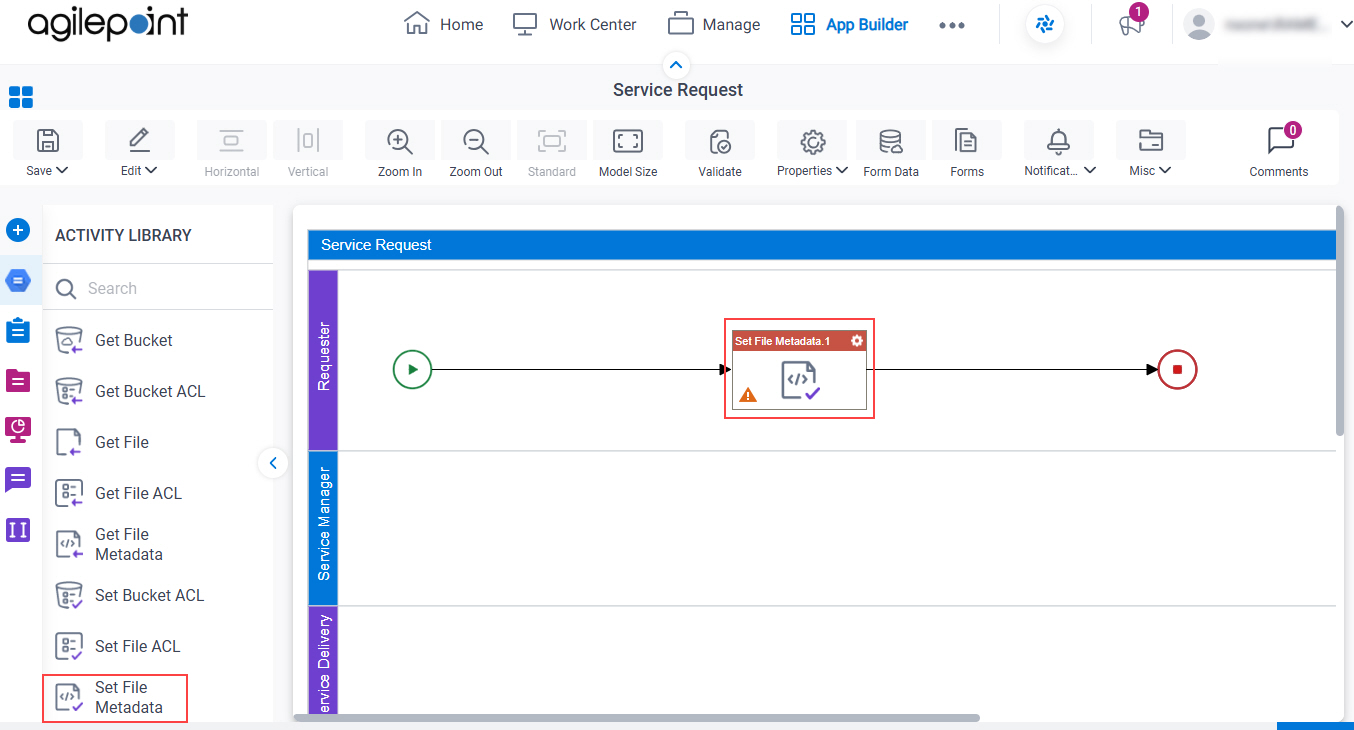The height and width of the screenshot is (730, 1354).
Task: Click the red end event node
Action: click(1177, 370)
